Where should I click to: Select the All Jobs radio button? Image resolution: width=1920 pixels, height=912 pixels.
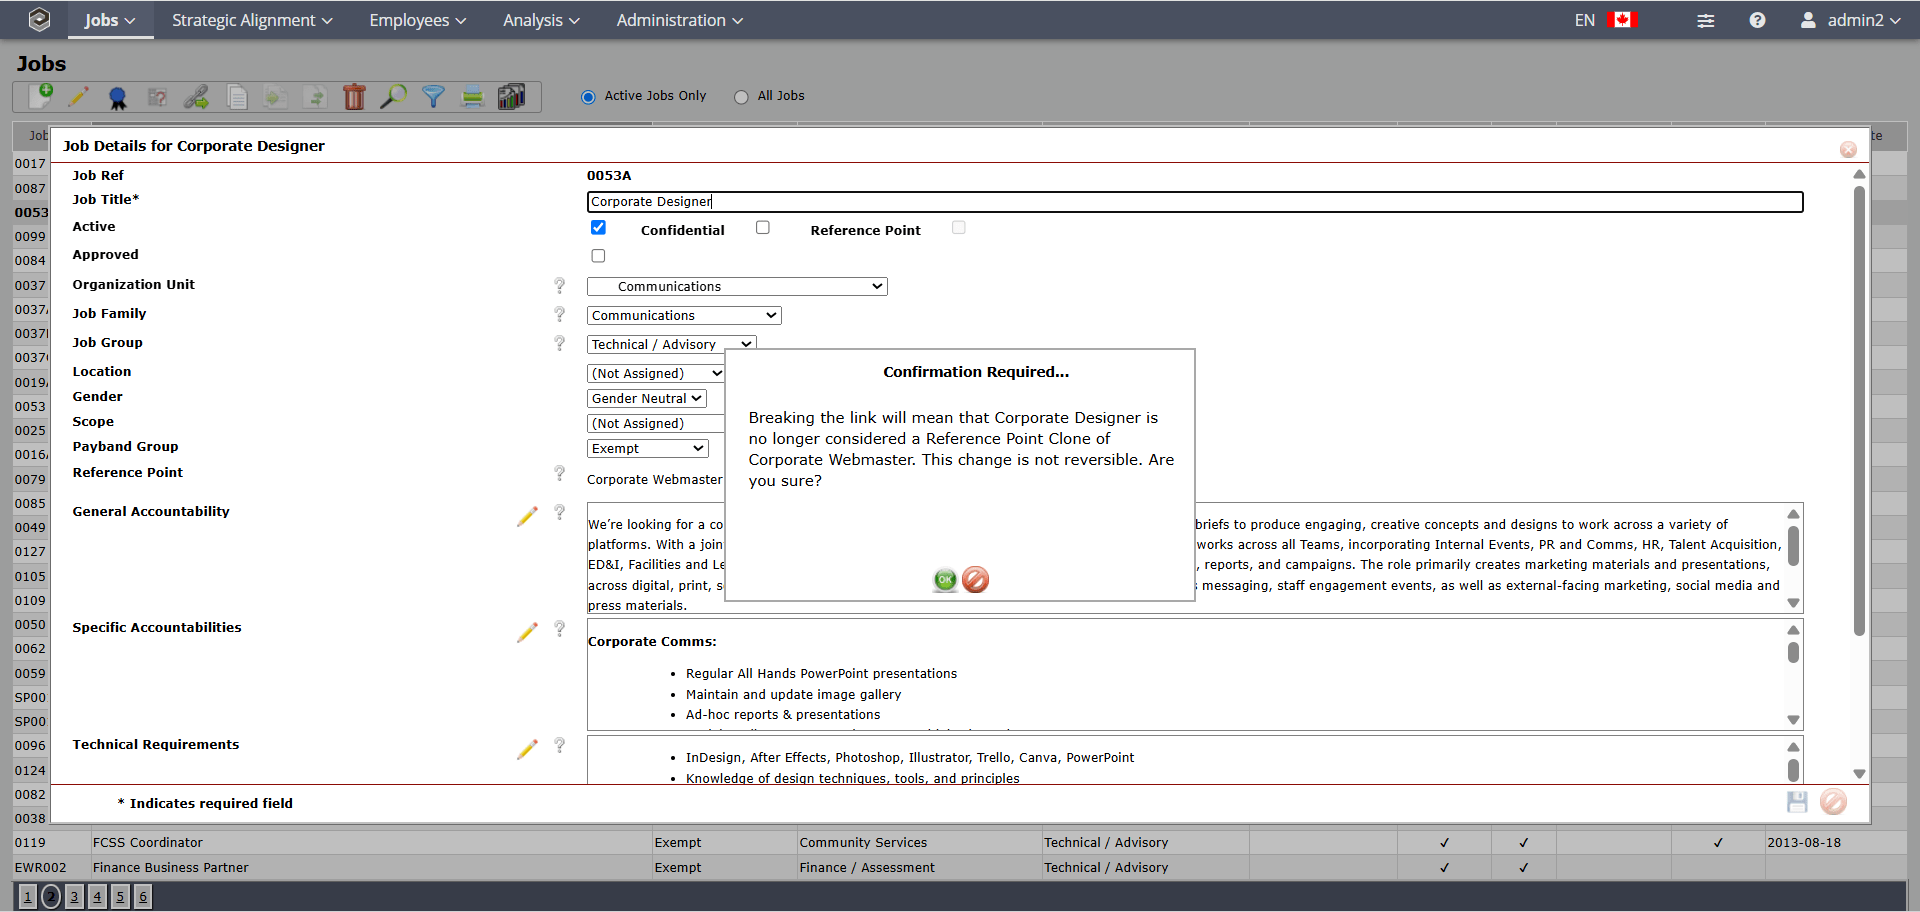[741, 97]
